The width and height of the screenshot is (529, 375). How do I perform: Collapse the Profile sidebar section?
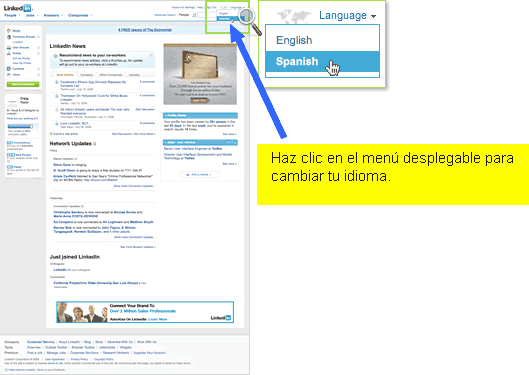coord(38,53)
